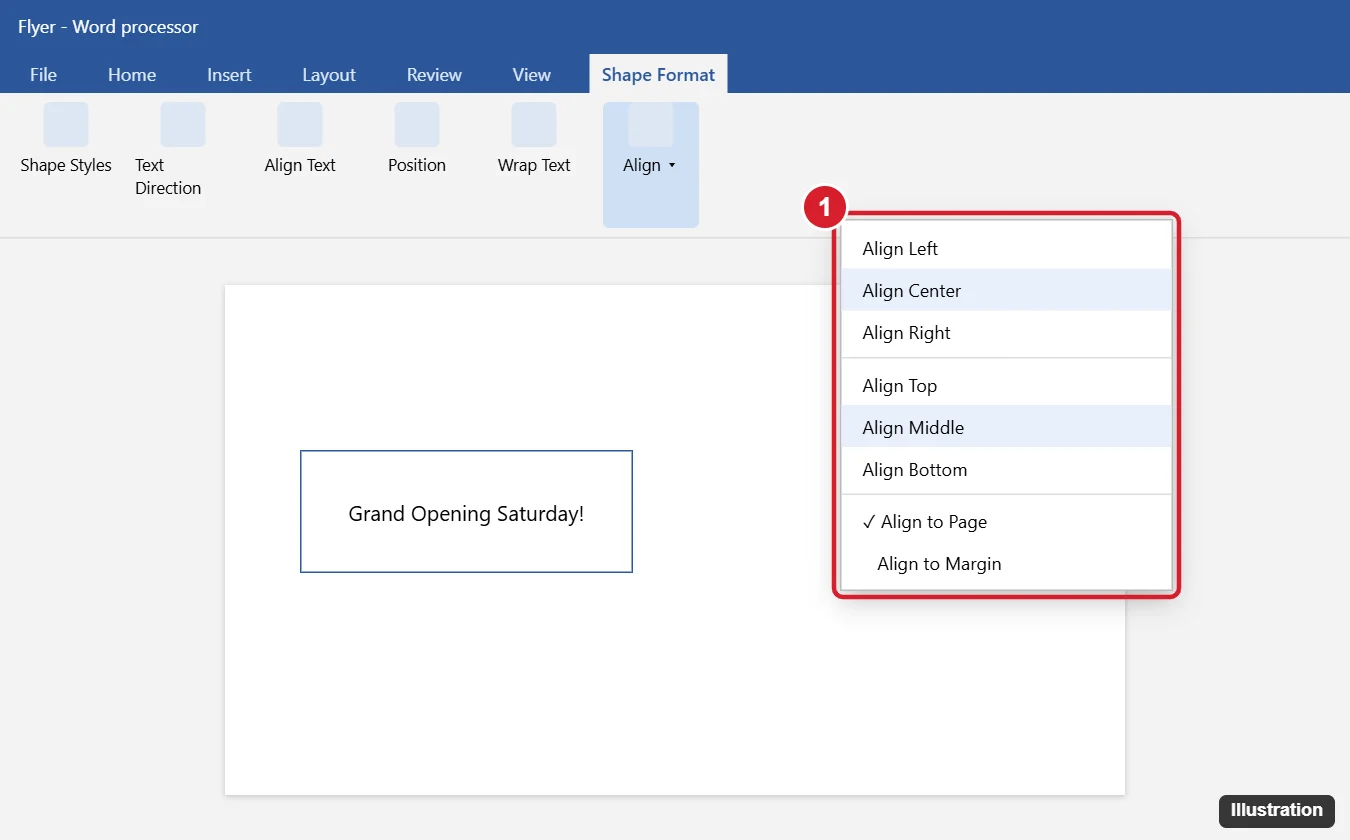Pick Align Middle in the menu
This screenshot has height=840, width=1350.
pyautogui.click(x=1006, y=428)
